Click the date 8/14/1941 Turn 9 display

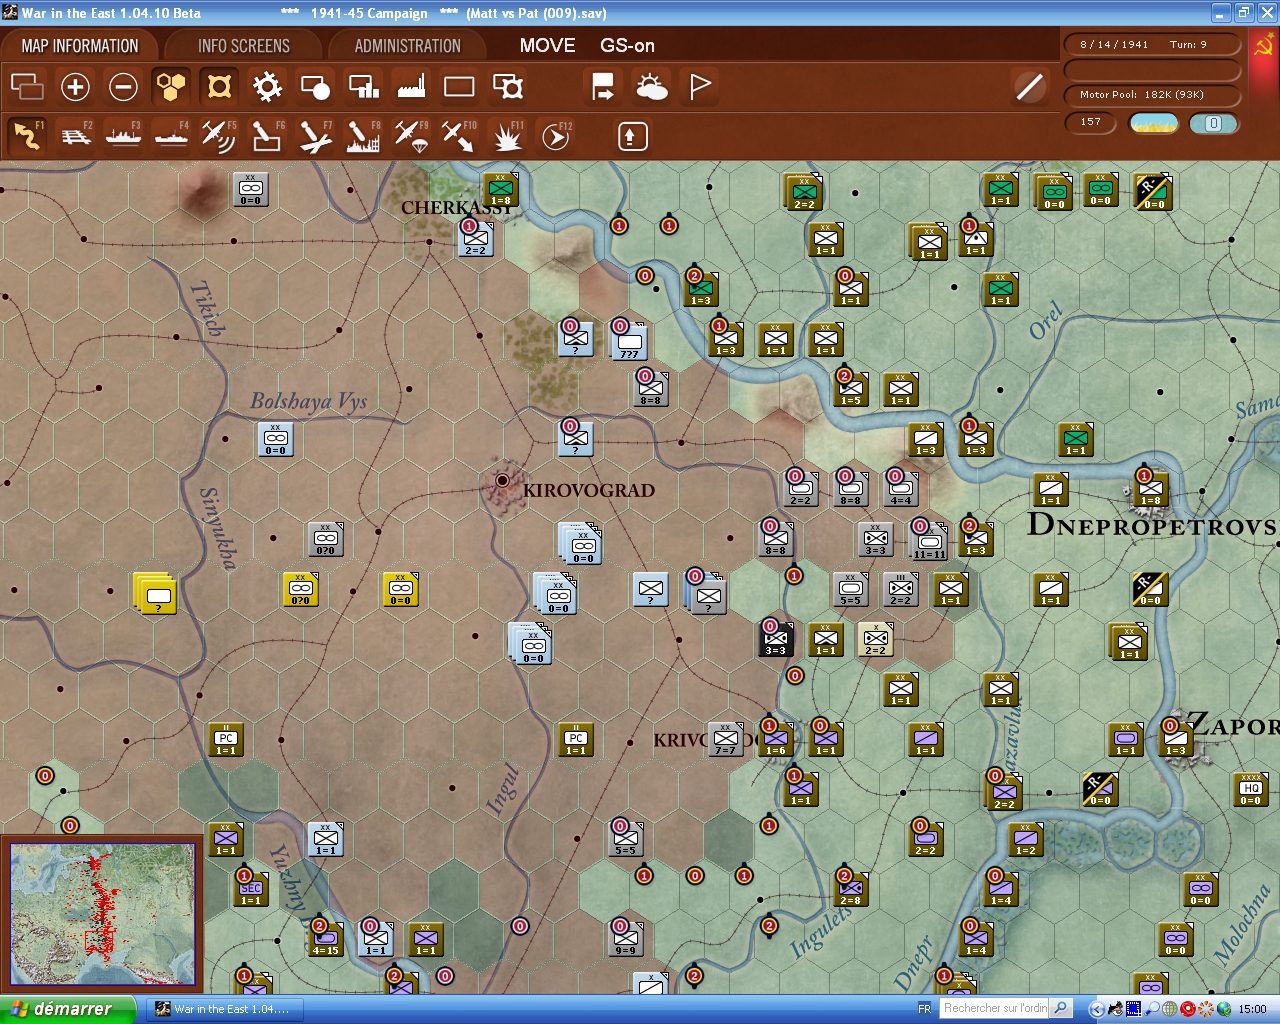click(1152, 45)
